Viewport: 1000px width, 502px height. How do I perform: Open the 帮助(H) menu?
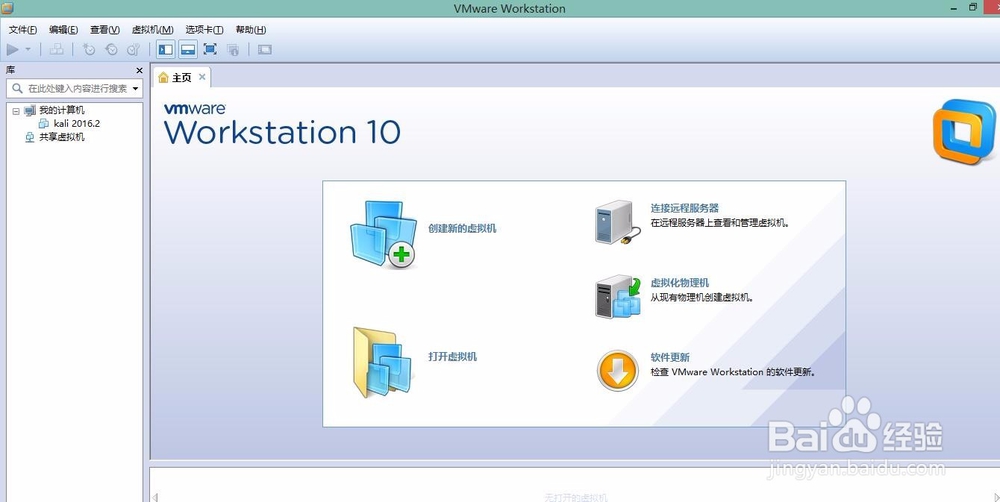pos(251,29)
